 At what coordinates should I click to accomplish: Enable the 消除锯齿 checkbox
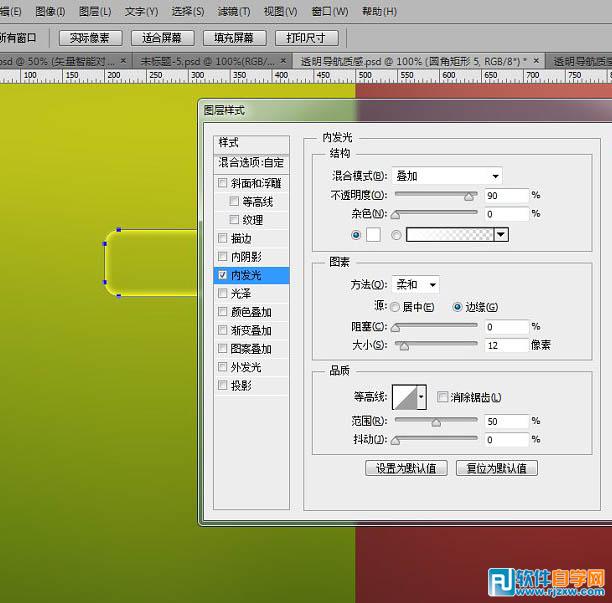[442, 397]
